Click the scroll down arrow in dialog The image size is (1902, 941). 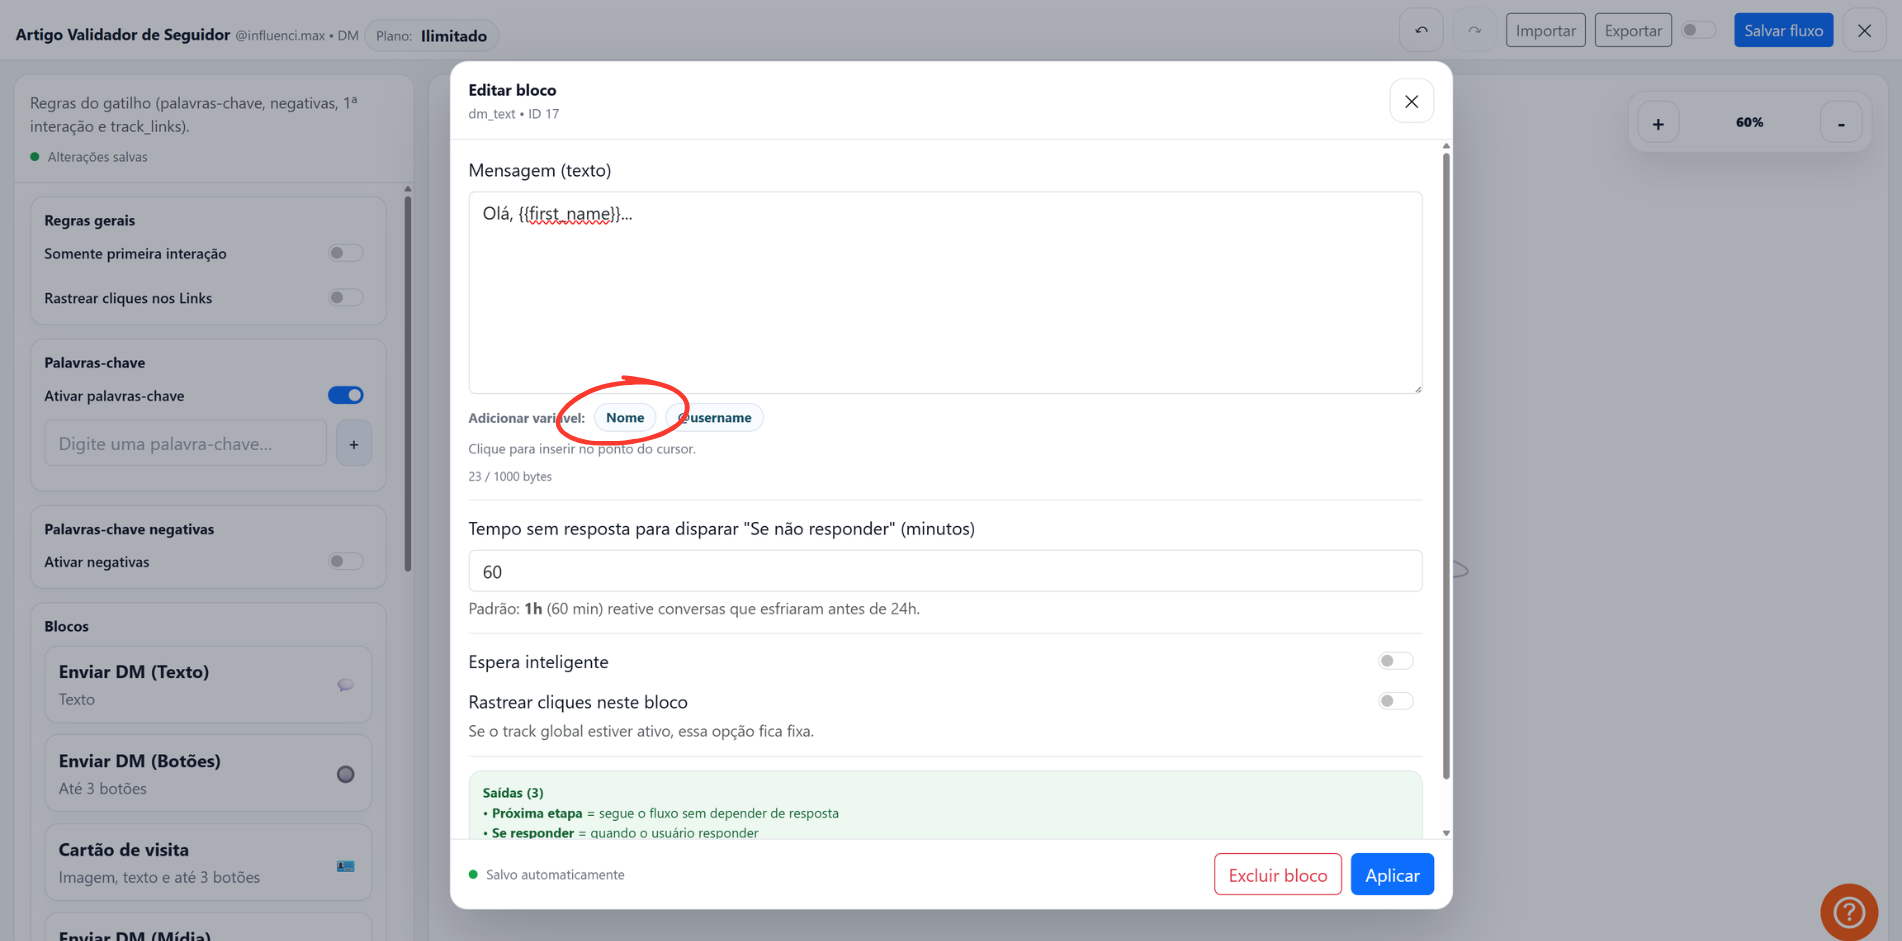1446,833
